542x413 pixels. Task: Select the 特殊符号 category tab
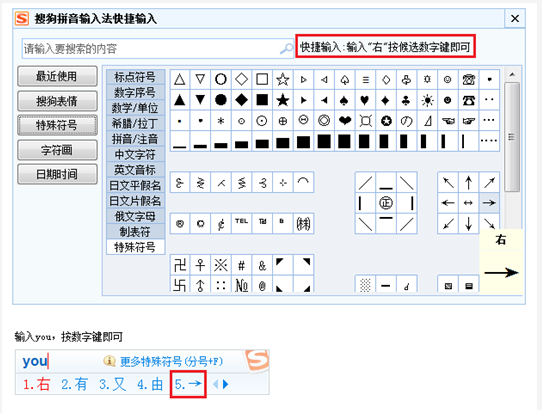pyautogui.click(x=135, y=247)
